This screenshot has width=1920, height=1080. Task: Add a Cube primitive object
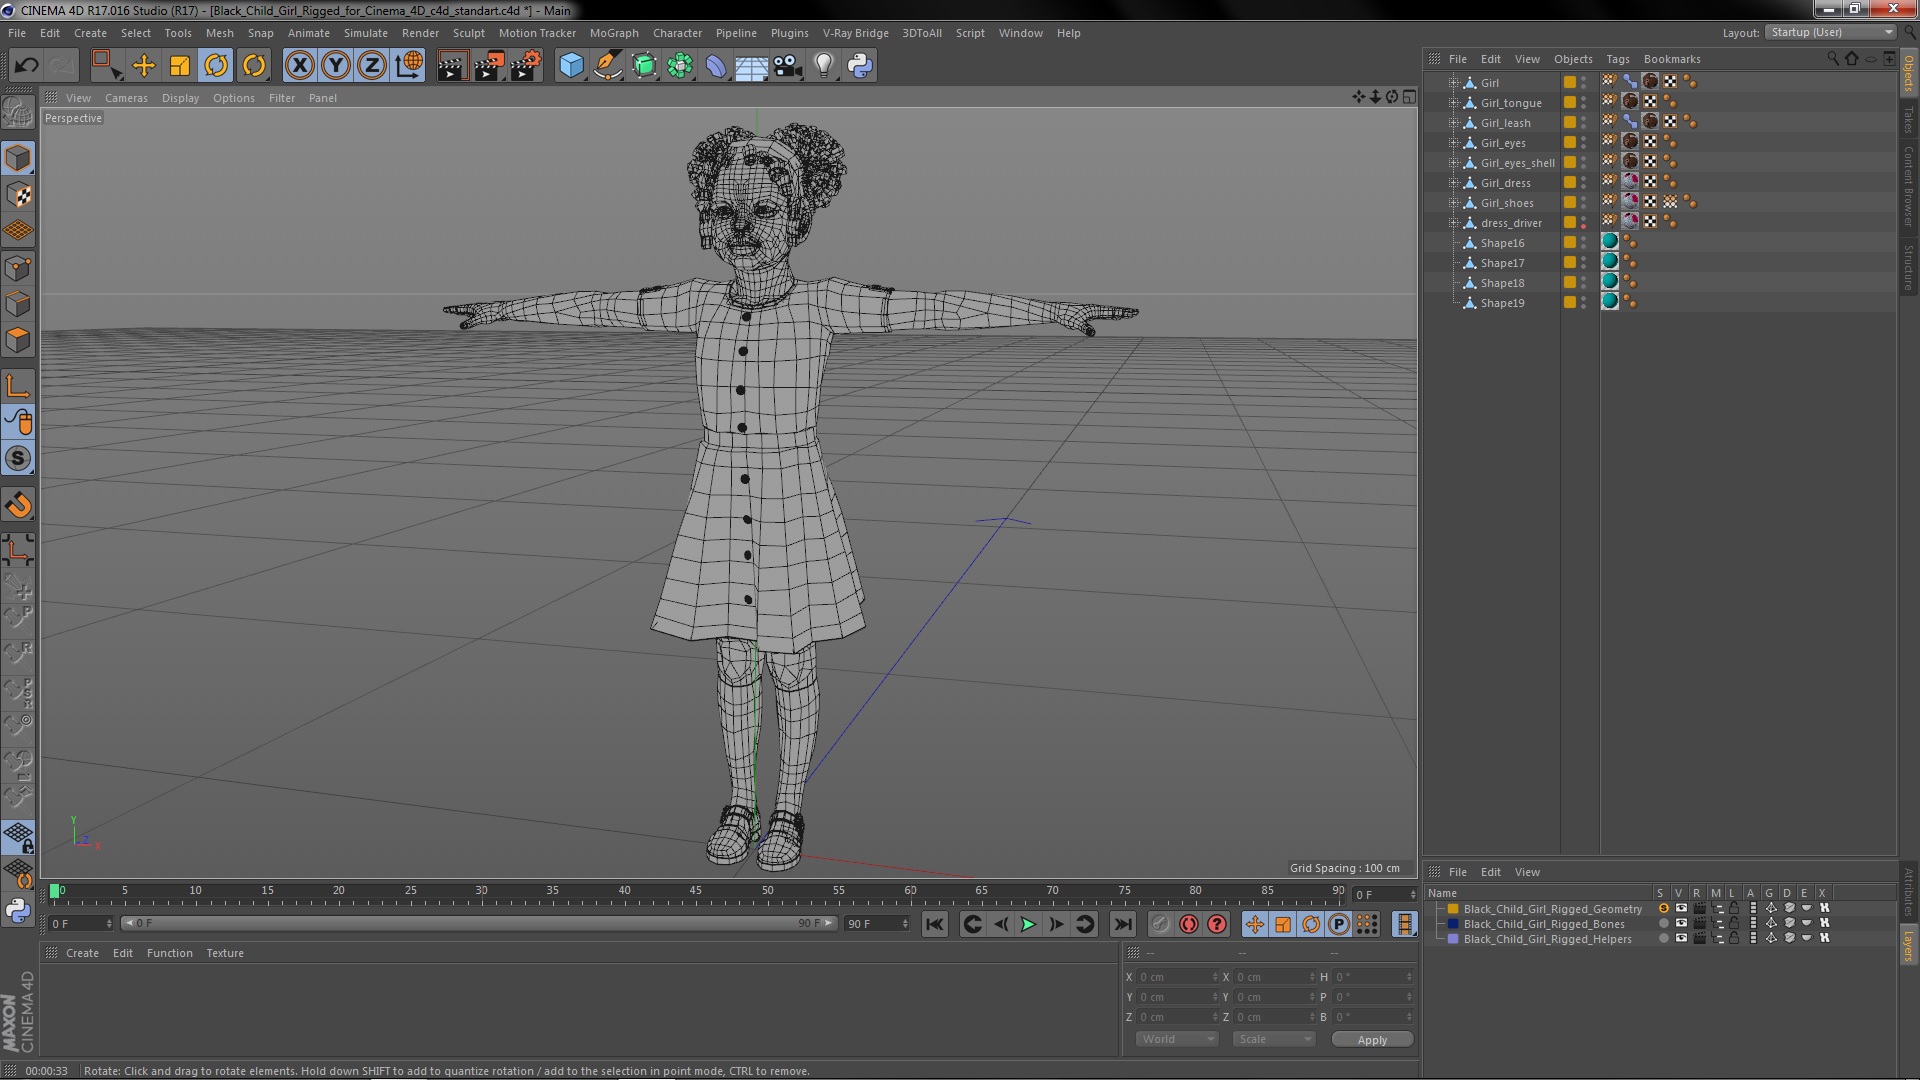[x=571, y=66]
